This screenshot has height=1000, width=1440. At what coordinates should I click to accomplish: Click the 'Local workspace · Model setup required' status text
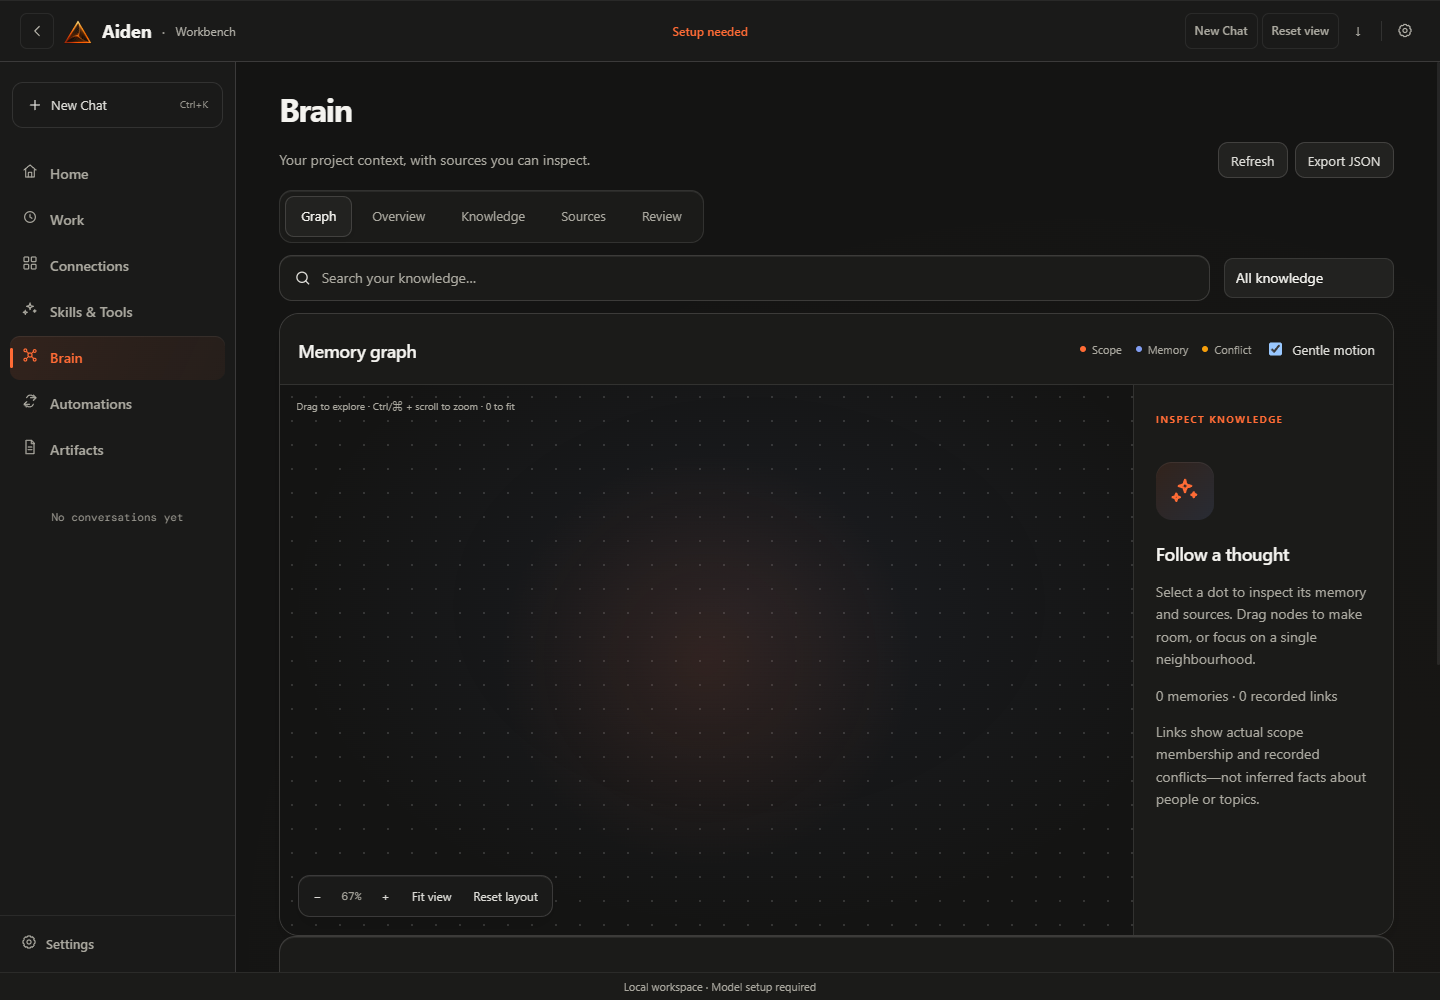pyautogui.click(x=720, y=987)
